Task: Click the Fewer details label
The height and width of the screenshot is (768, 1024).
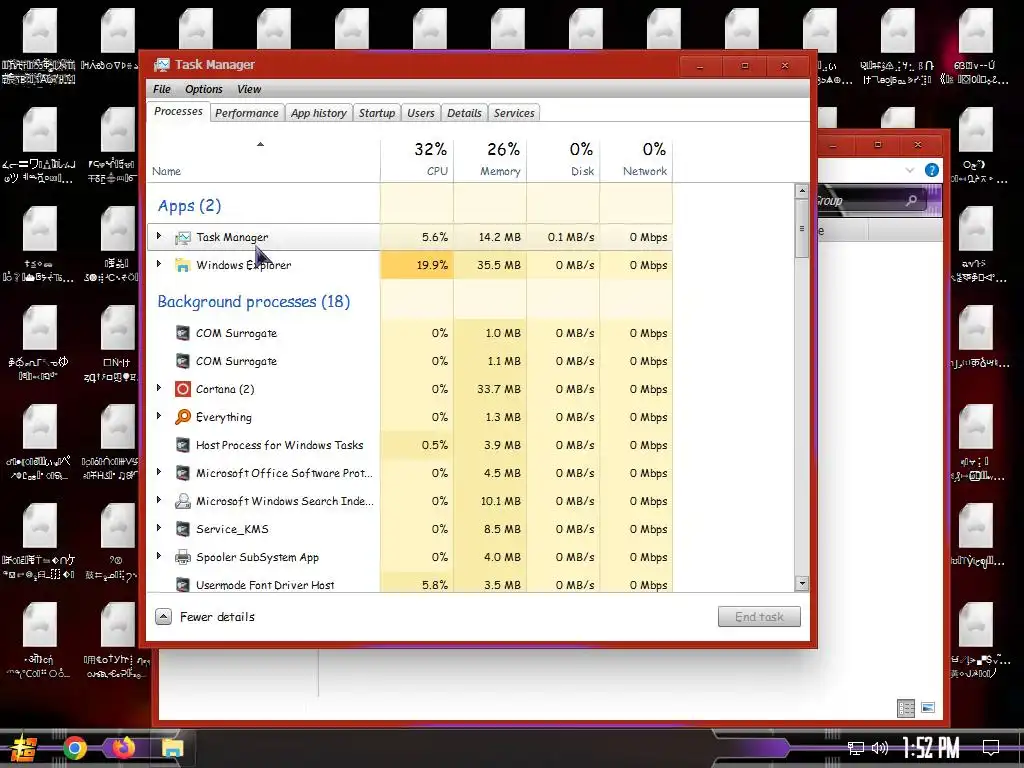Action: [x=217, y=616]
